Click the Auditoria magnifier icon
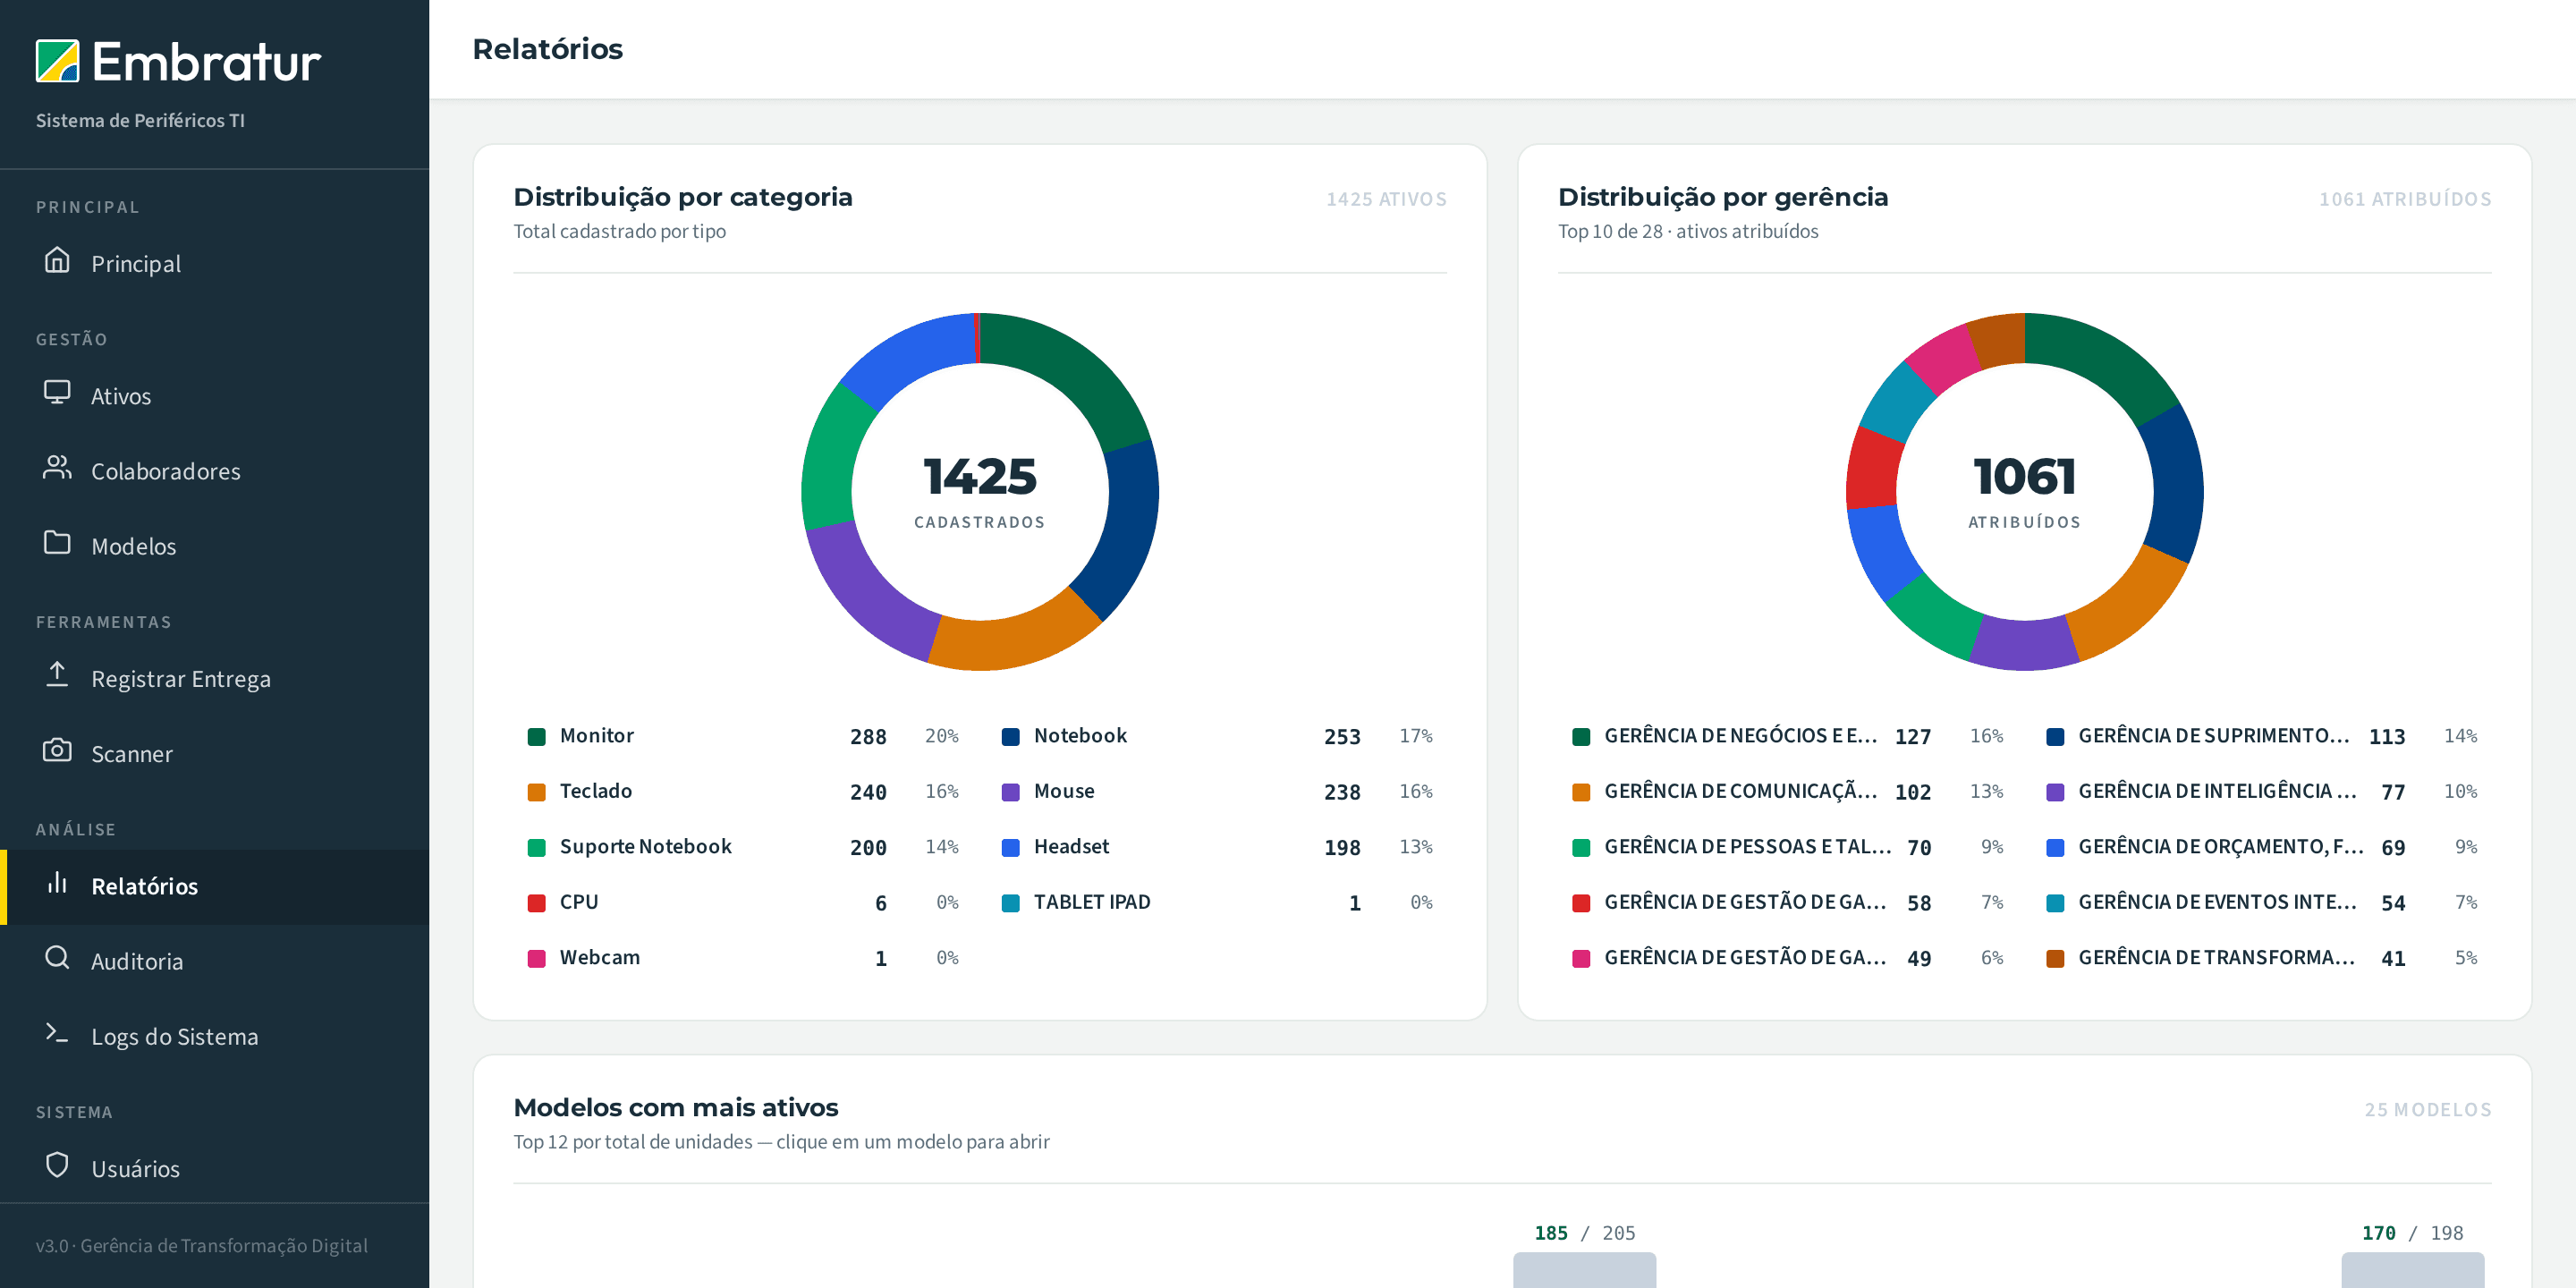Viewport: 2576px width, 1288px height. pos(57,957)
